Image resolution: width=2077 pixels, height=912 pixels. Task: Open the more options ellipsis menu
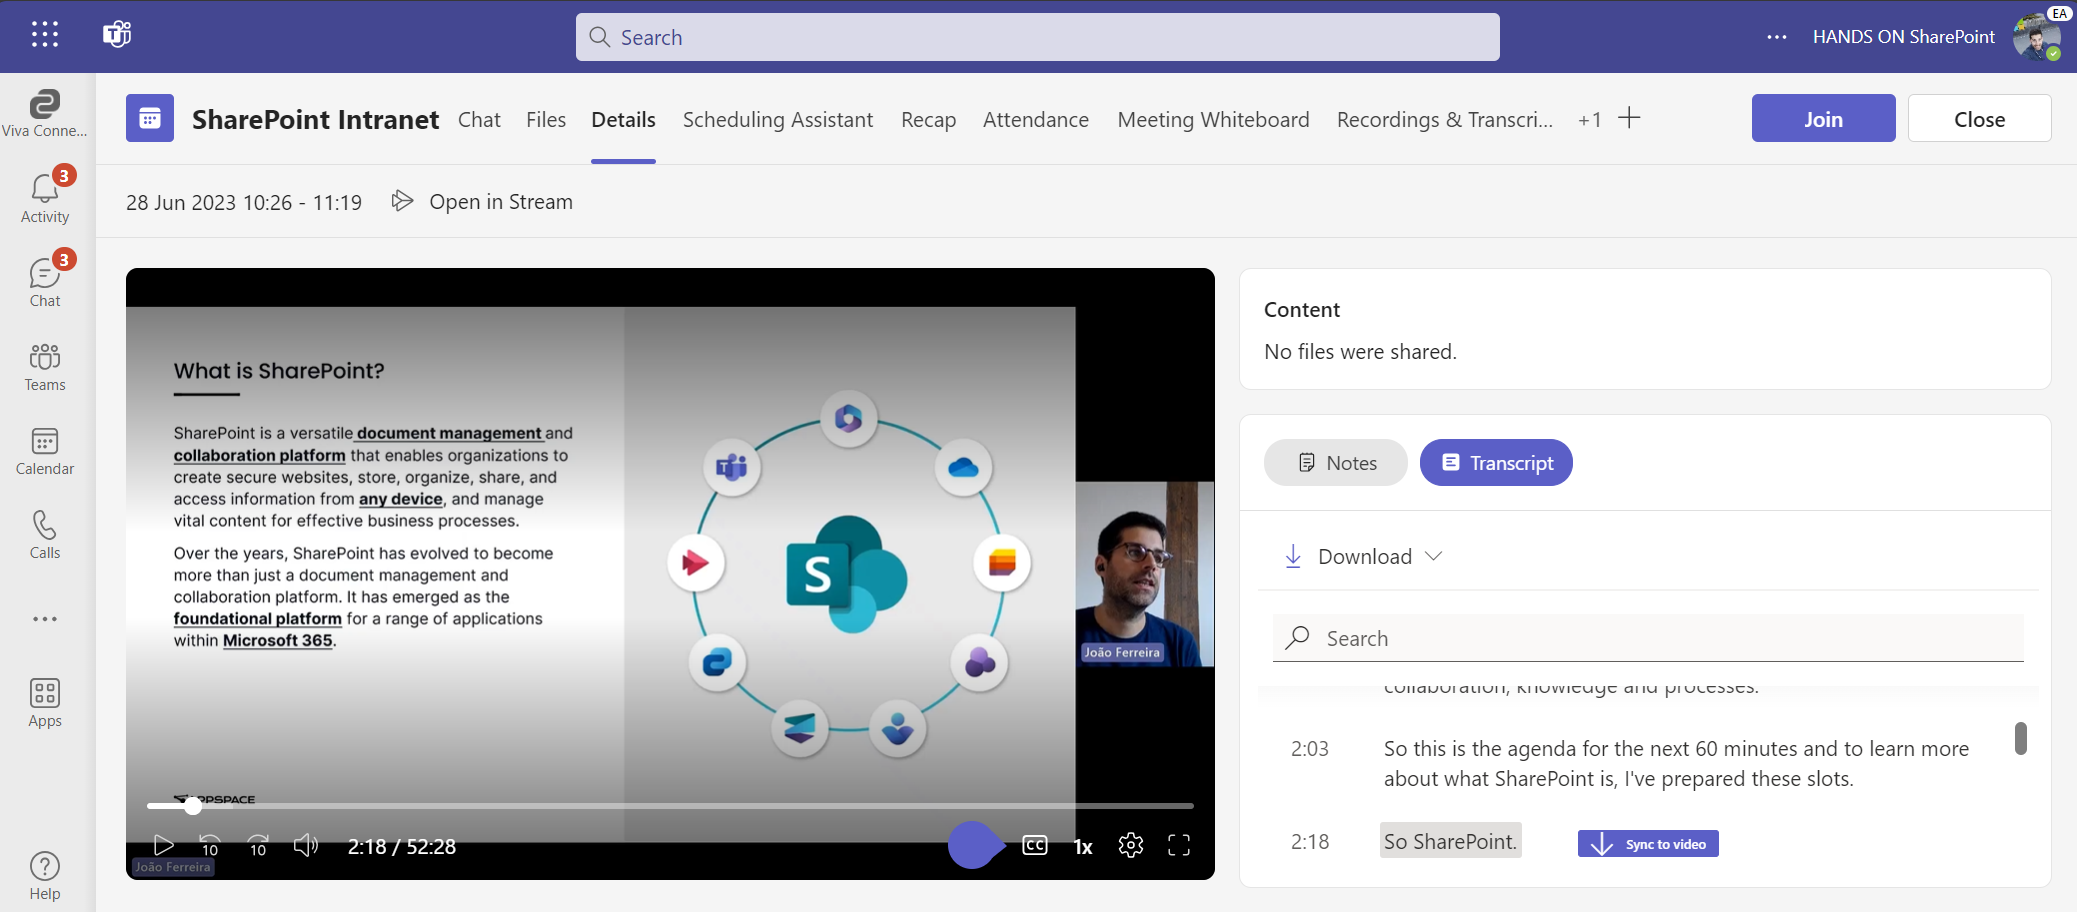tap(1777, 36)
